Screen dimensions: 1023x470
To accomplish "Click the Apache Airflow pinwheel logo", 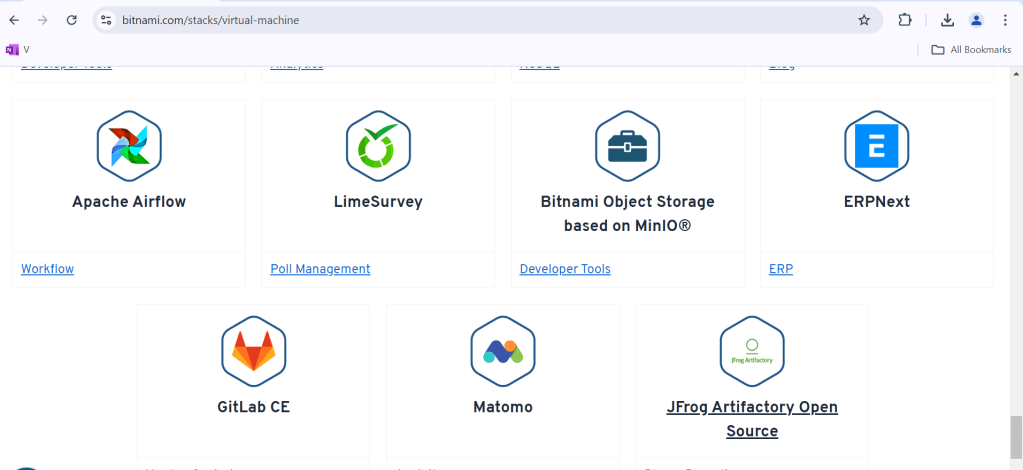I will pyautogui.click(x=129, y=146).
